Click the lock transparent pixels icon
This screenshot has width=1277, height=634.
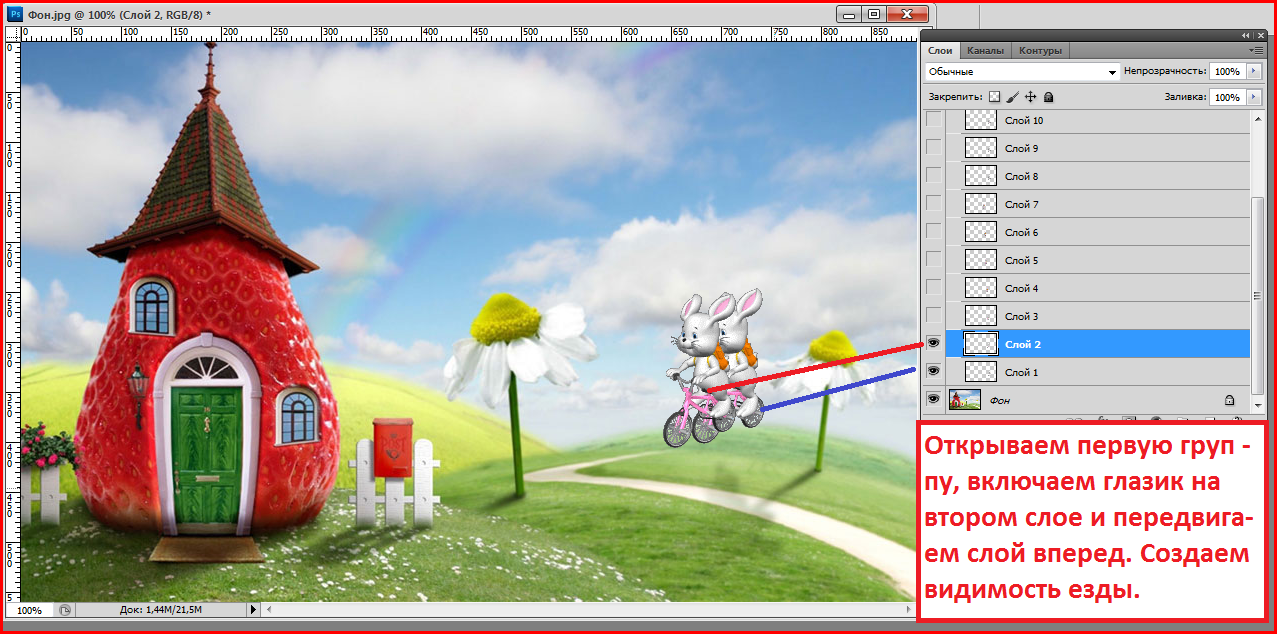click(994, 97)
